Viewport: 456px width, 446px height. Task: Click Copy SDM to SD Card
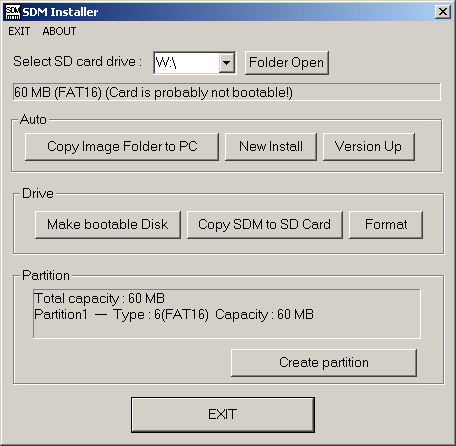pyautogui.click(x=265, y=225)
